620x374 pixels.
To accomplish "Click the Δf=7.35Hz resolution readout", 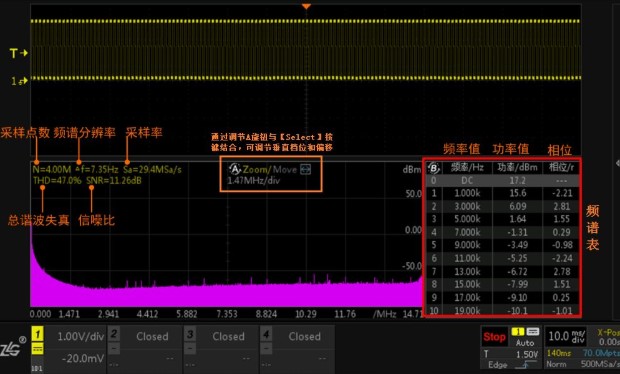I will pos(97,170).
